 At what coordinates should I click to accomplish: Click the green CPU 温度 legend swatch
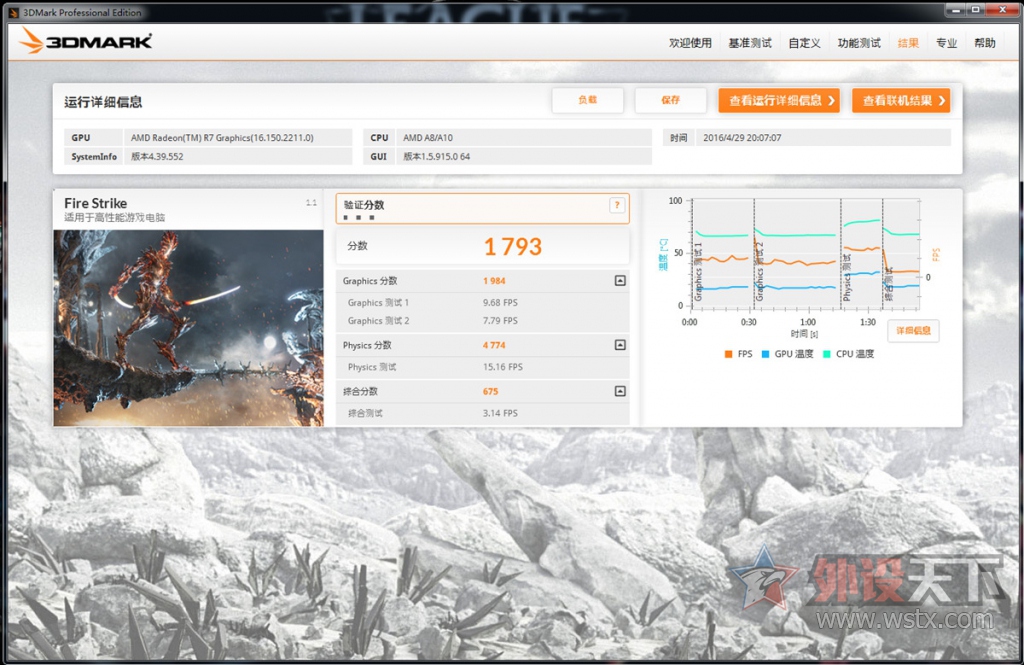click(827, 354)
